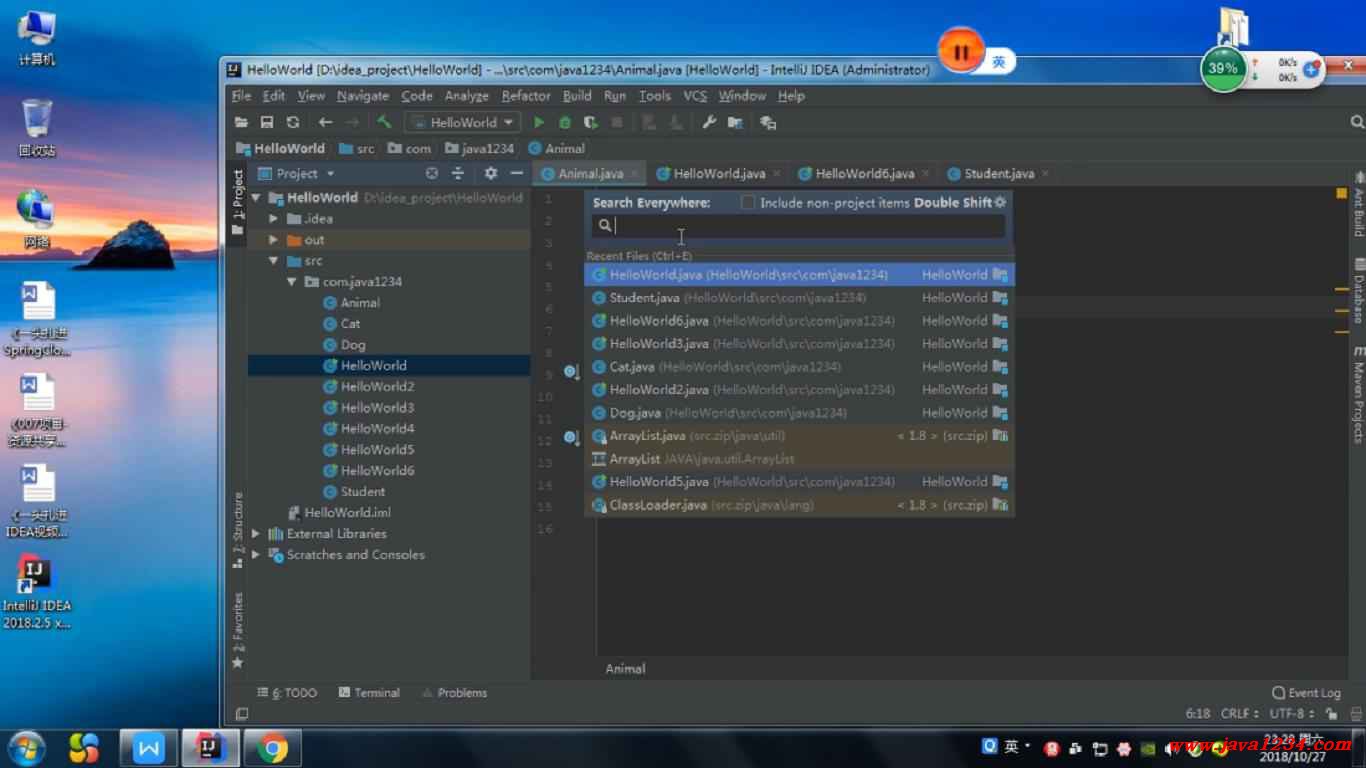The width and height of the screenshot is (1366, 768).
Task: Click the Save All disk icon
Action: [267, 122]
